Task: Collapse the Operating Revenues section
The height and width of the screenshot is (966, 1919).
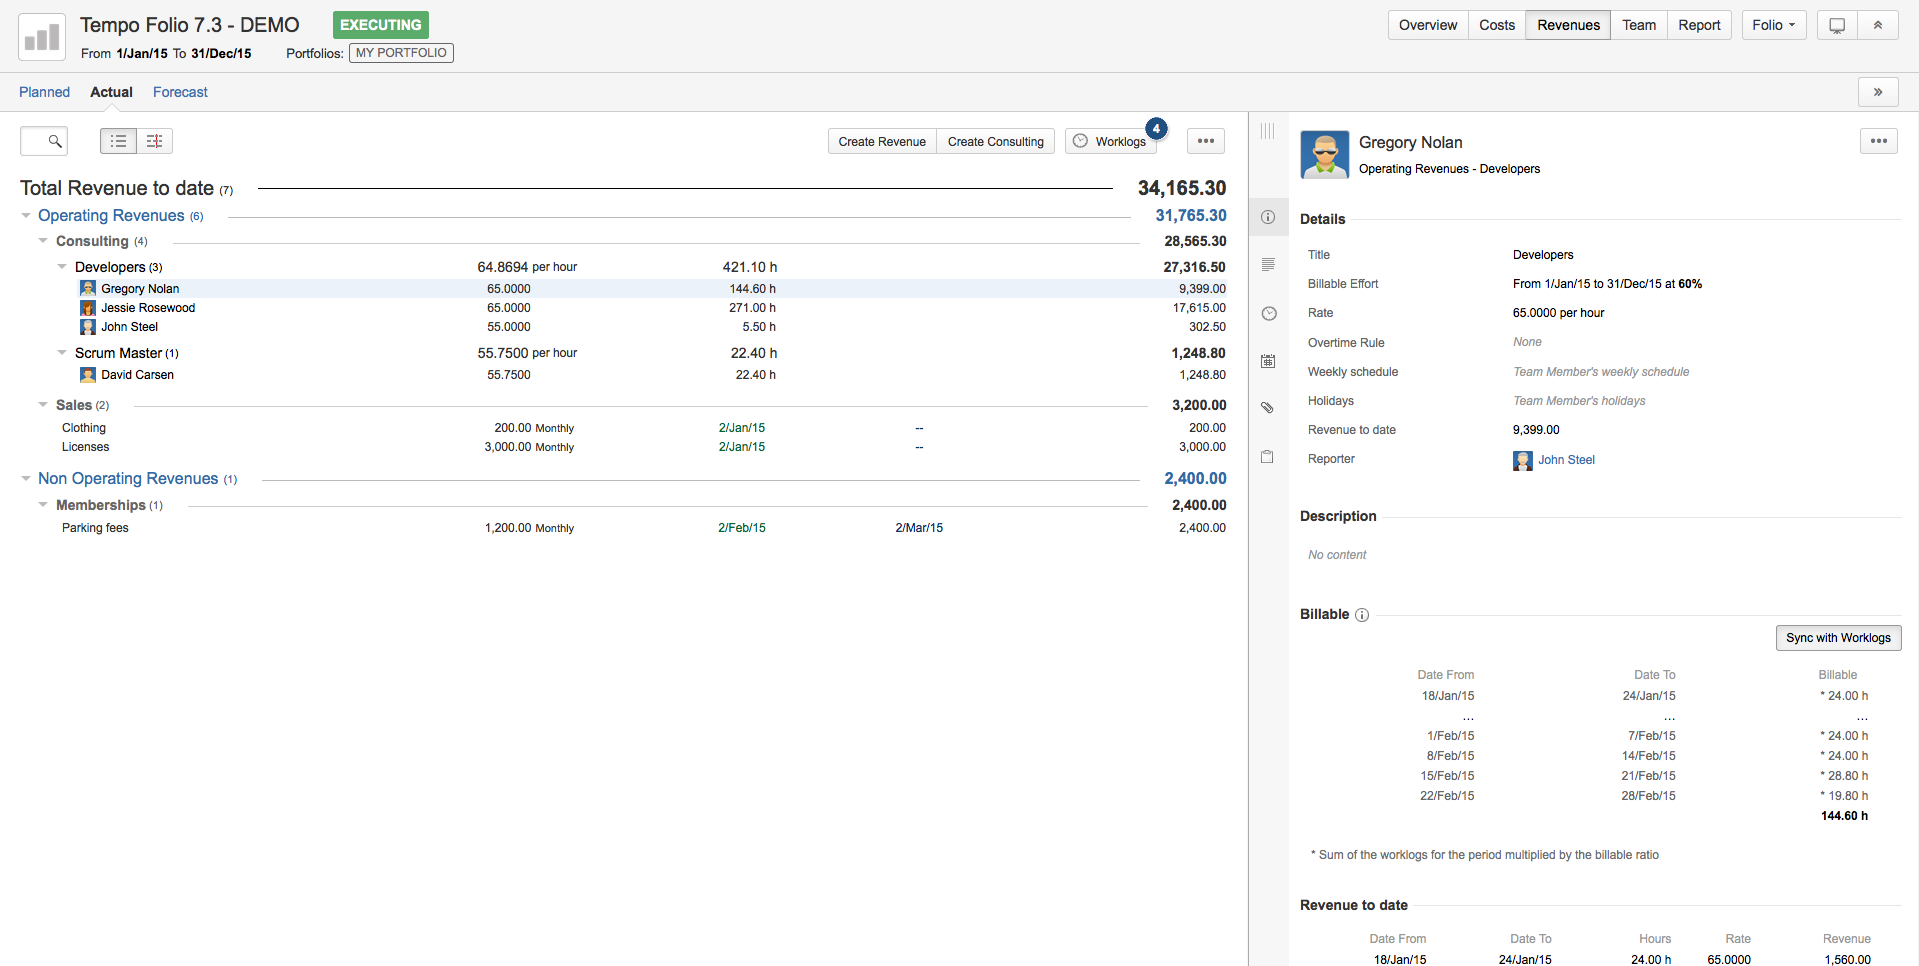Action: tap(25, 216)
